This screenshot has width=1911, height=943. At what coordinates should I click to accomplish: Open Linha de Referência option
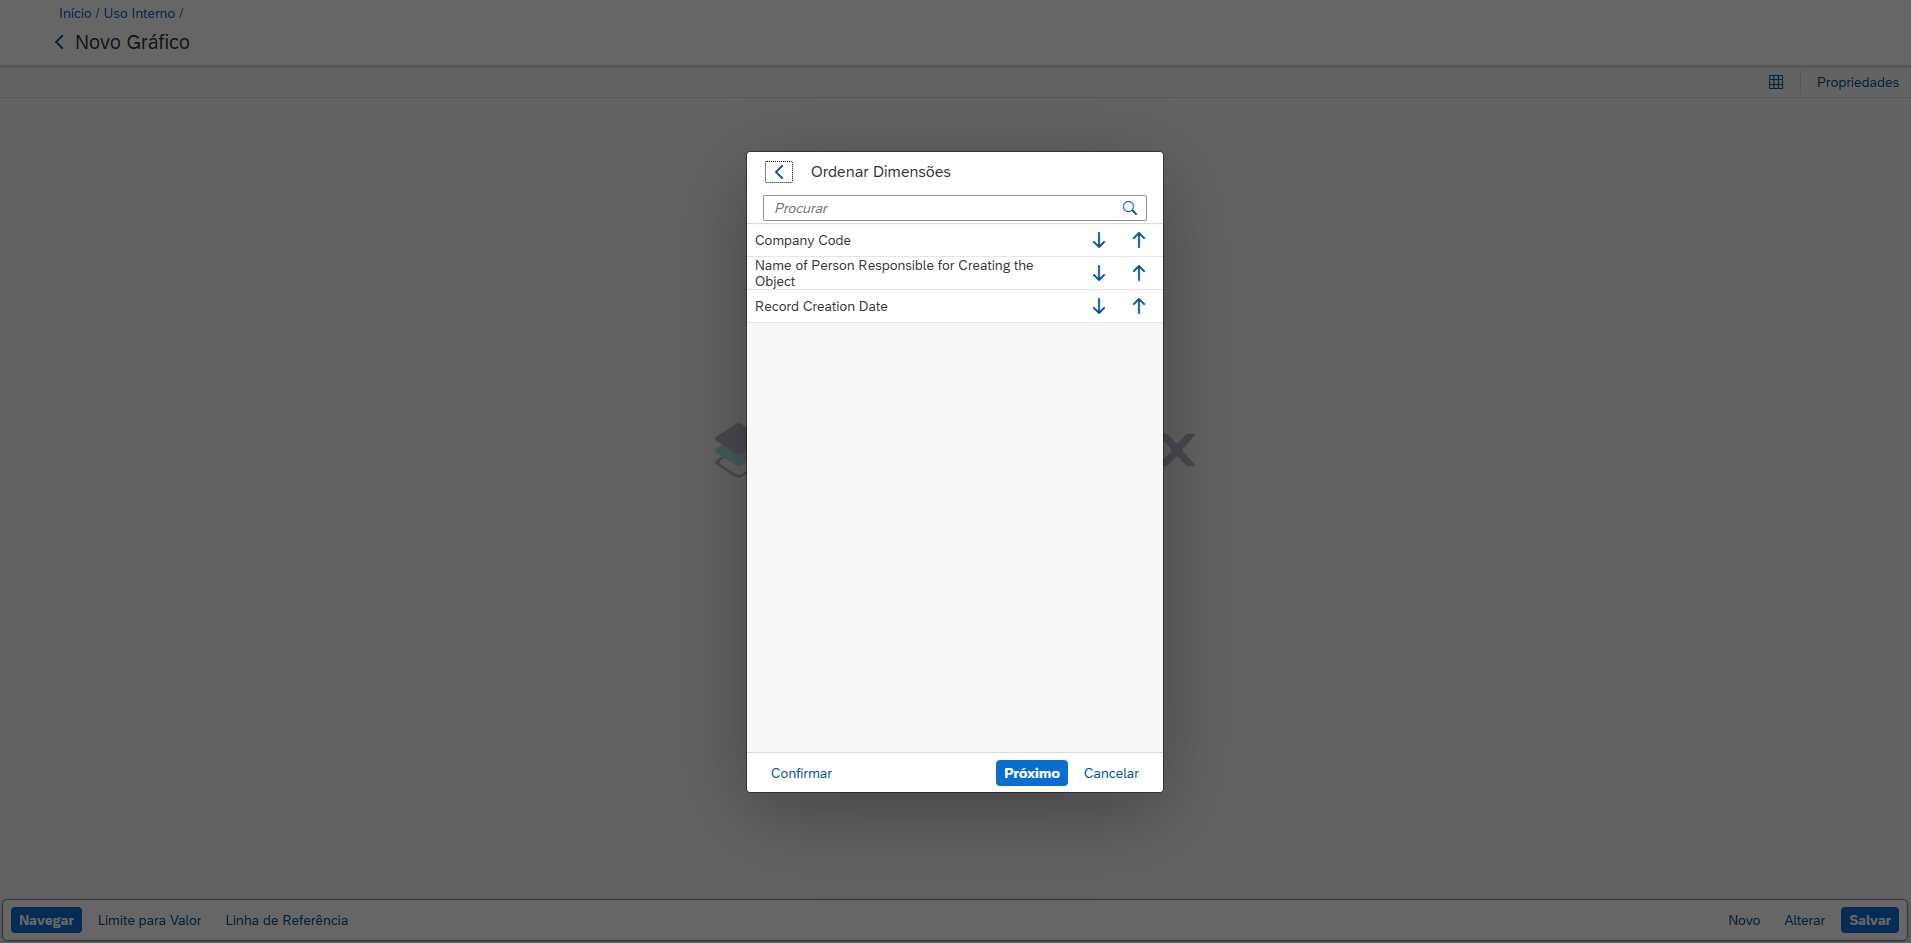click(286, 920)
